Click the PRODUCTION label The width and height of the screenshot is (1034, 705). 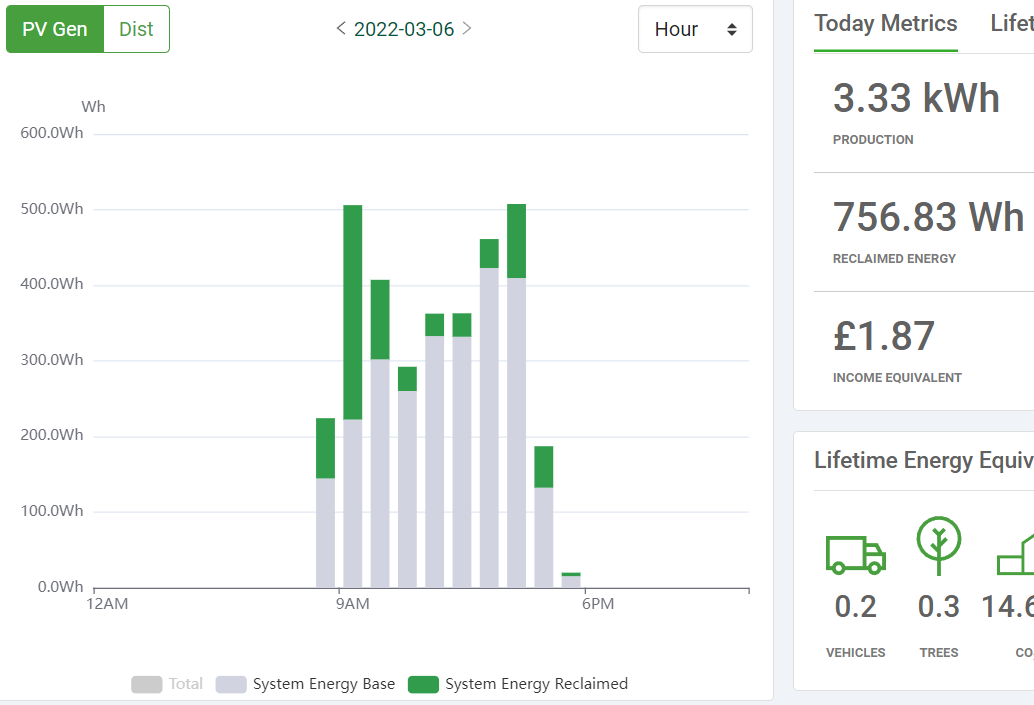coord(873,140)
